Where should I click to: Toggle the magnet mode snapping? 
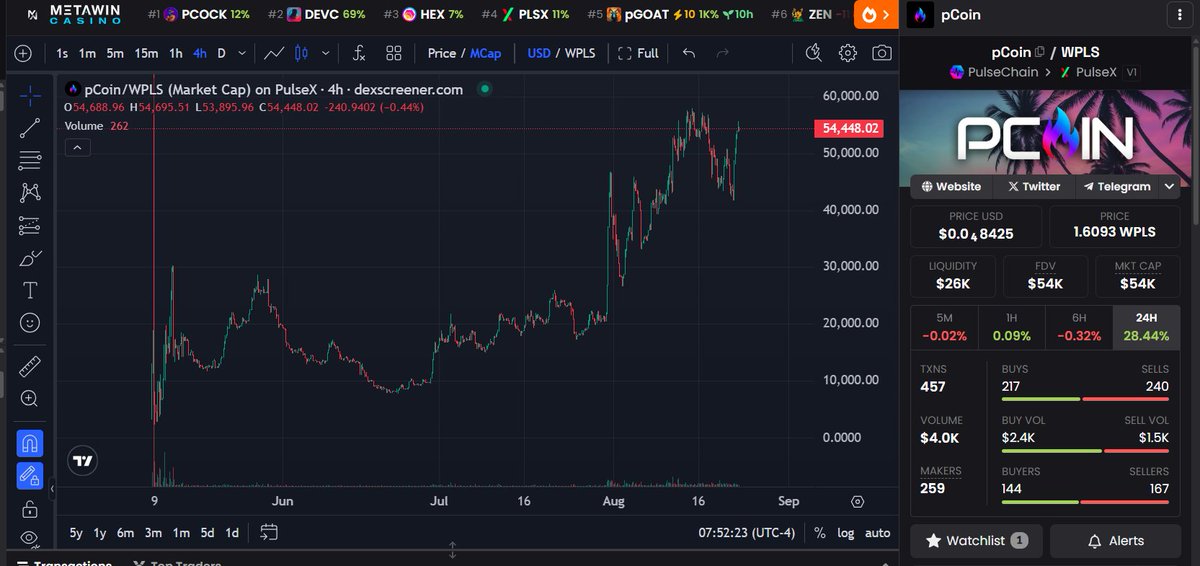[30, 442]
